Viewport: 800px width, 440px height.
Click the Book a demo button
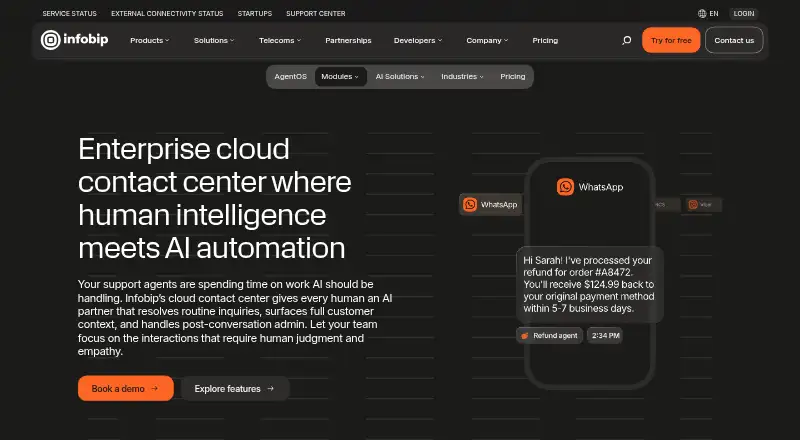[126, 388]
